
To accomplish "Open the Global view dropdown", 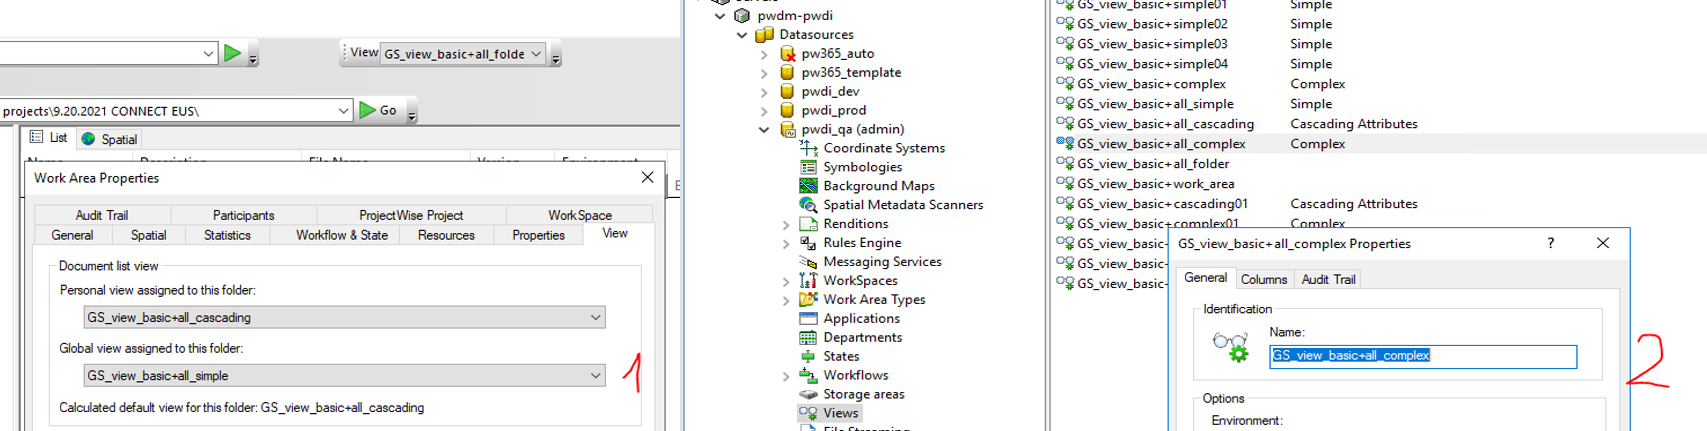I will click(x=595, y=376).
